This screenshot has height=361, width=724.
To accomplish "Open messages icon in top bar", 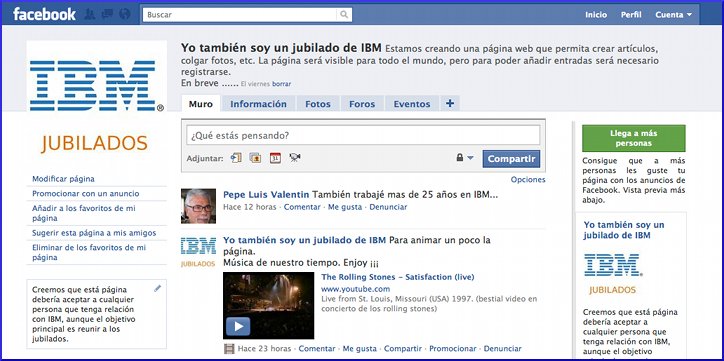I will [x=107, y=14].
